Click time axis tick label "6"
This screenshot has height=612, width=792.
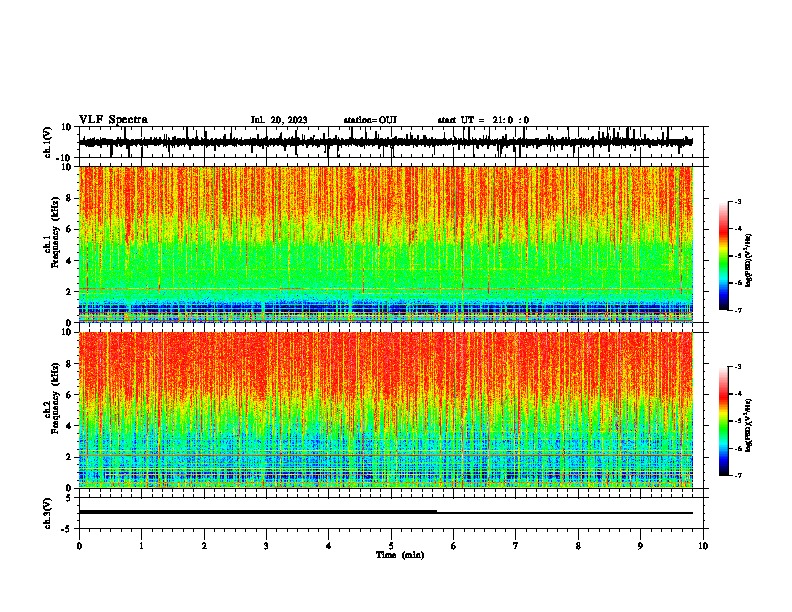coord(454,546)
